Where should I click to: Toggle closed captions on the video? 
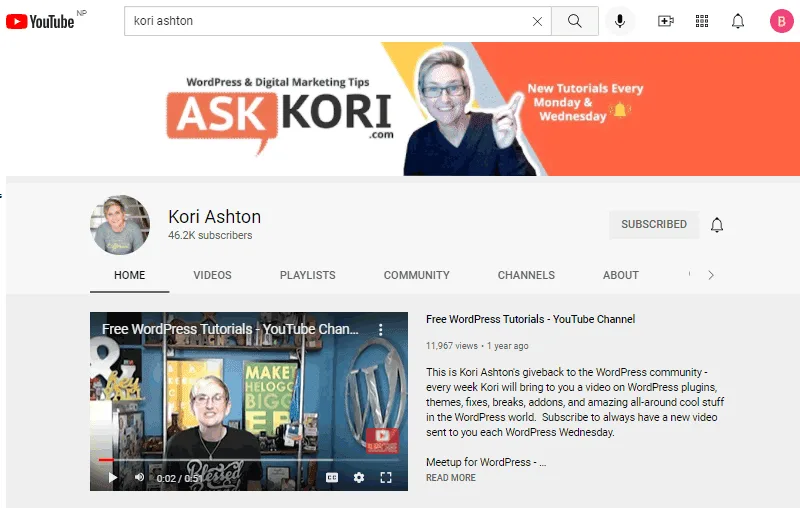[x=332, y=477]
